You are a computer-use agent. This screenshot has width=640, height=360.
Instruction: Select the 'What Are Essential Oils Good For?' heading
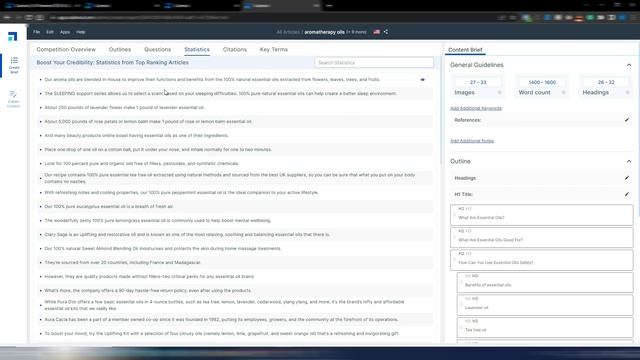[x=542, y=238]
